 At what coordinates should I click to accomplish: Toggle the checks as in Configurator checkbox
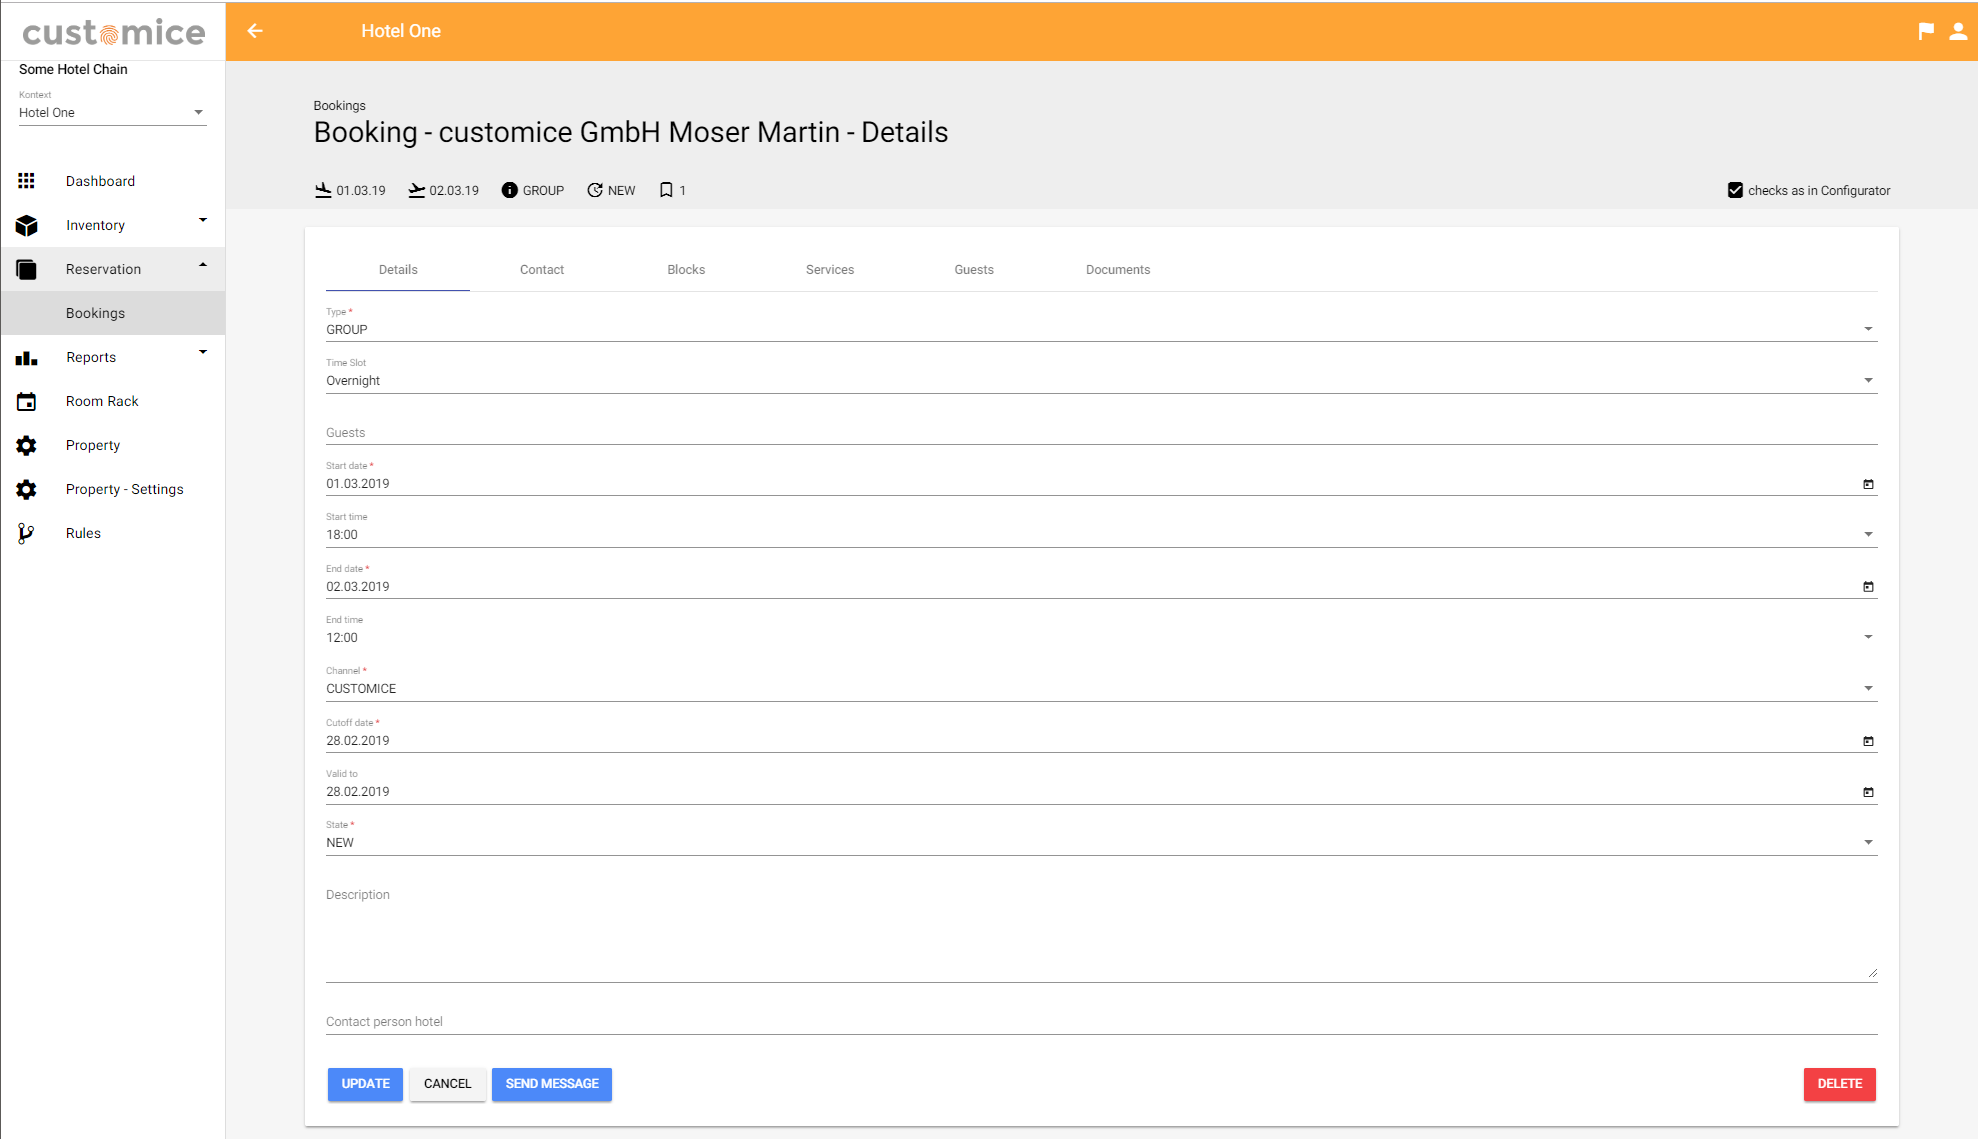click(1735, 190)
